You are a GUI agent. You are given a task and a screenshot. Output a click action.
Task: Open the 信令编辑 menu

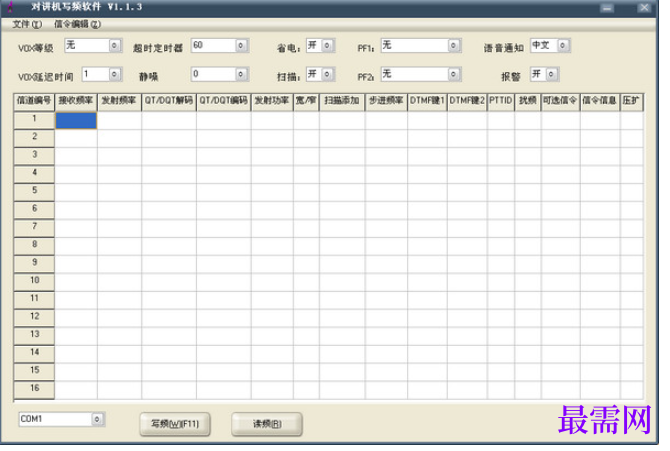(77, 24)
